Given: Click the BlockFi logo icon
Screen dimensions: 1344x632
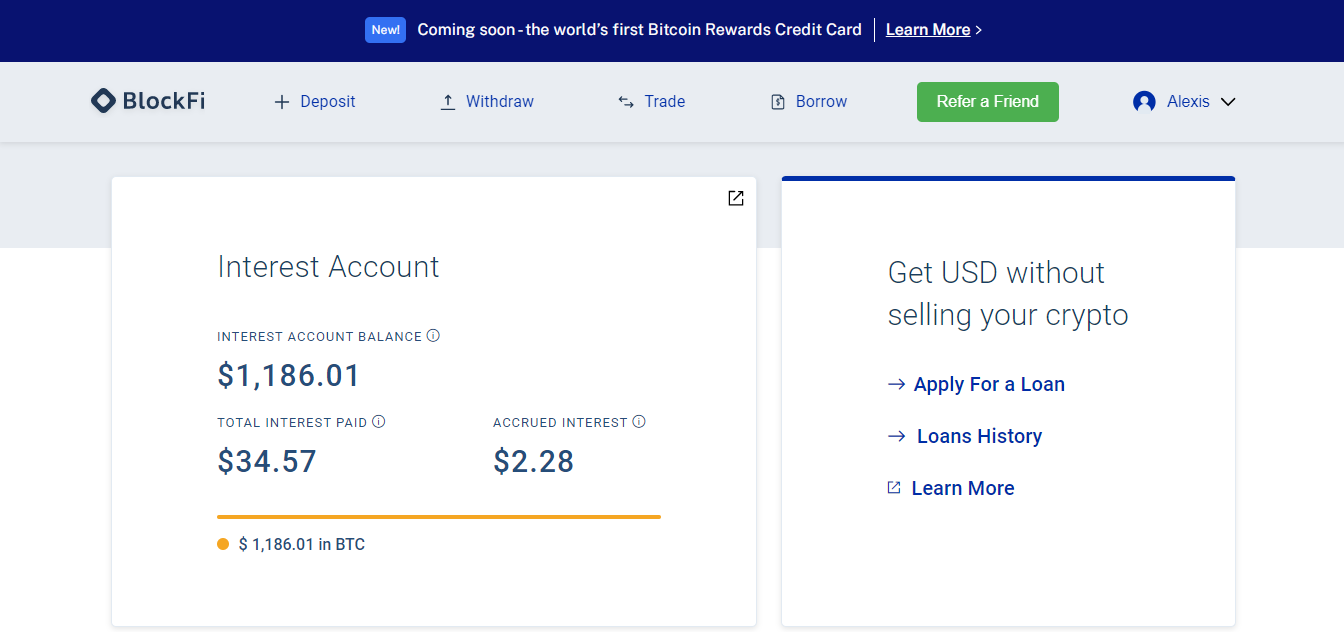Looking at the screenshot, I should [103, 101].
